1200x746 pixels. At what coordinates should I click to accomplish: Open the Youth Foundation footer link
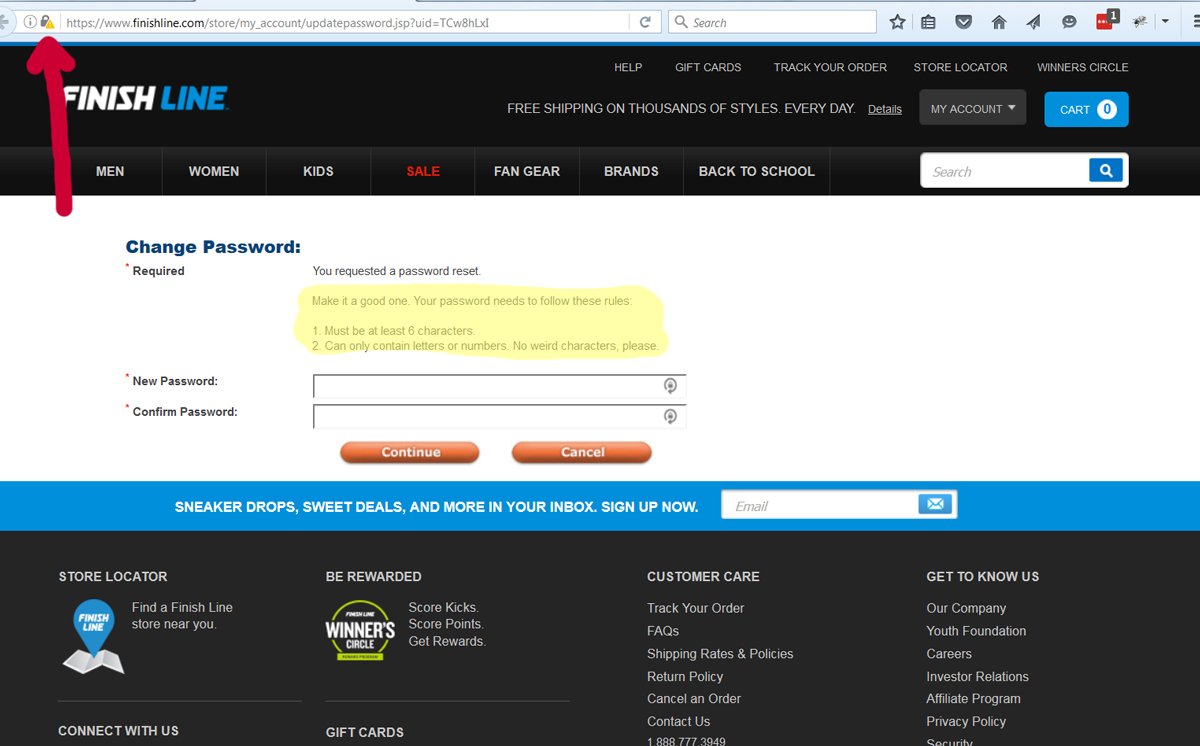click(x=976, y=631)
